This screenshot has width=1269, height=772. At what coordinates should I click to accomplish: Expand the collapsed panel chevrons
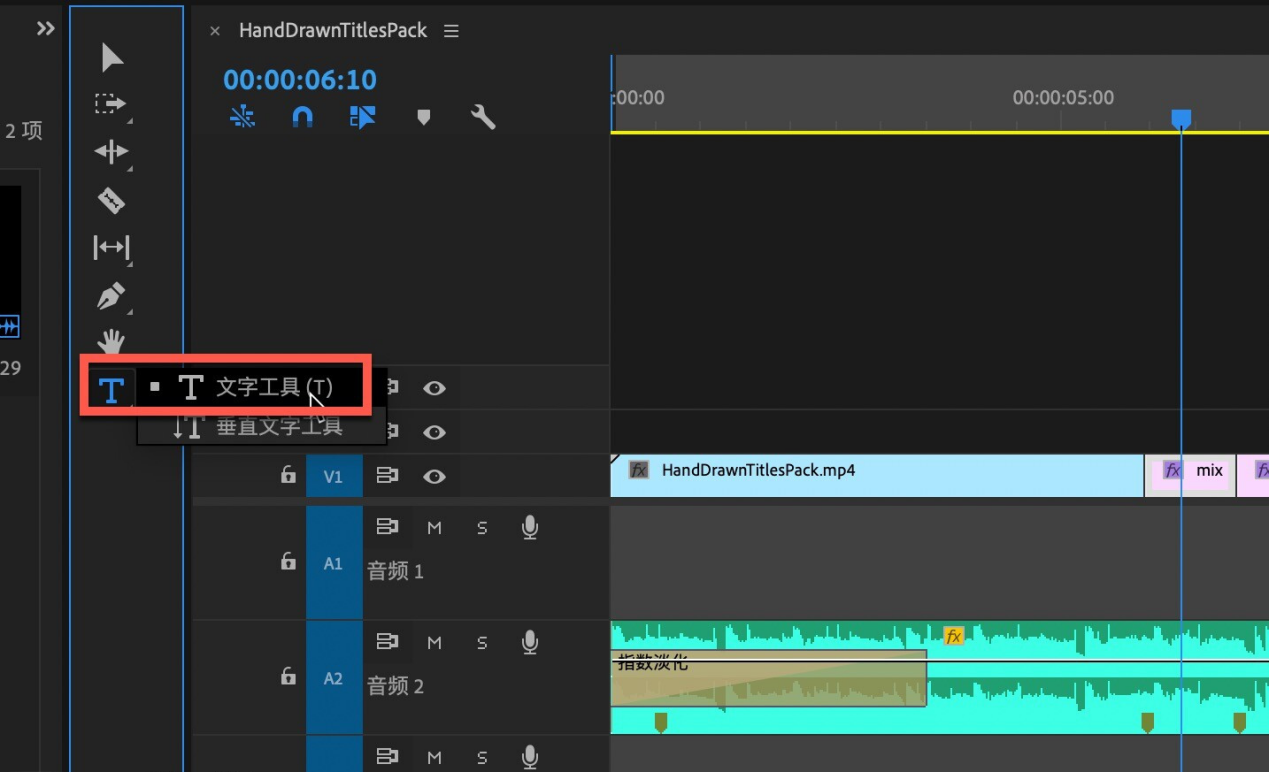(x=45, y=29)
